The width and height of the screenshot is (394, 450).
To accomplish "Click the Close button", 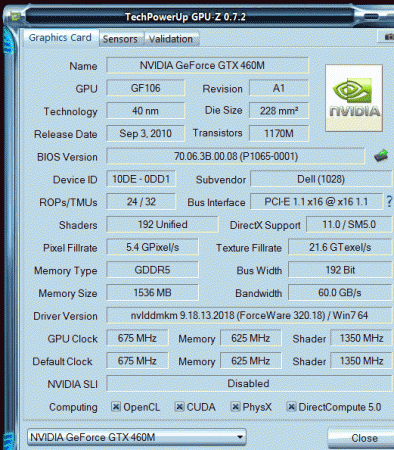I will 363,438.
